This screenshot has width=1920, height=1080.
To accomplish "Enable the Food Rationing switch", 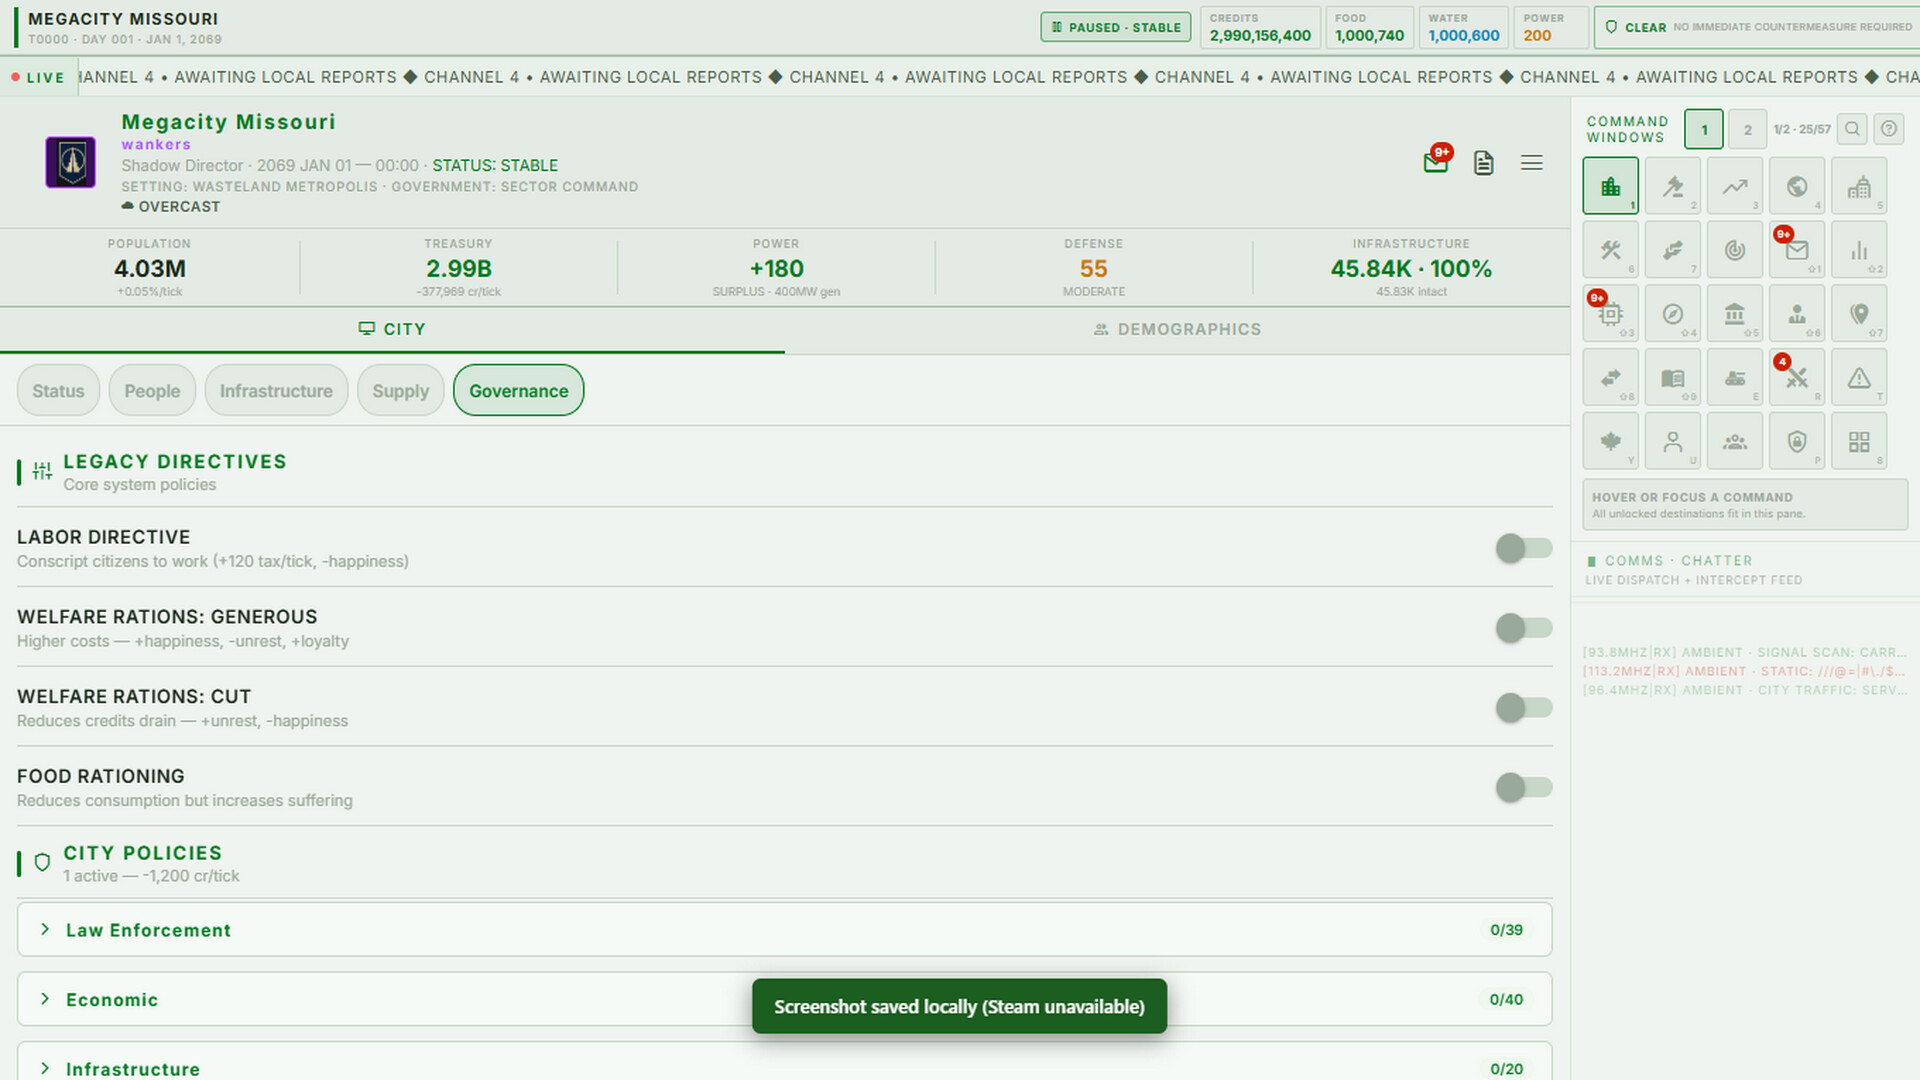I will [x=1523, y=788].
